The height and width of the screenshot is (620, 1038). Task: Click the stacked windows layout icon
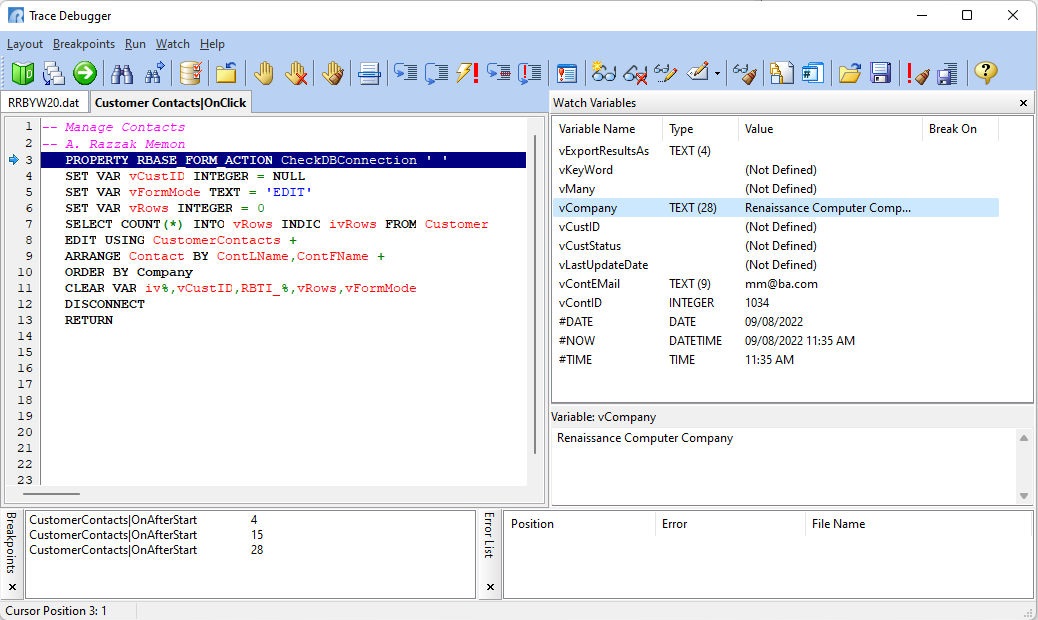[54, 73]
